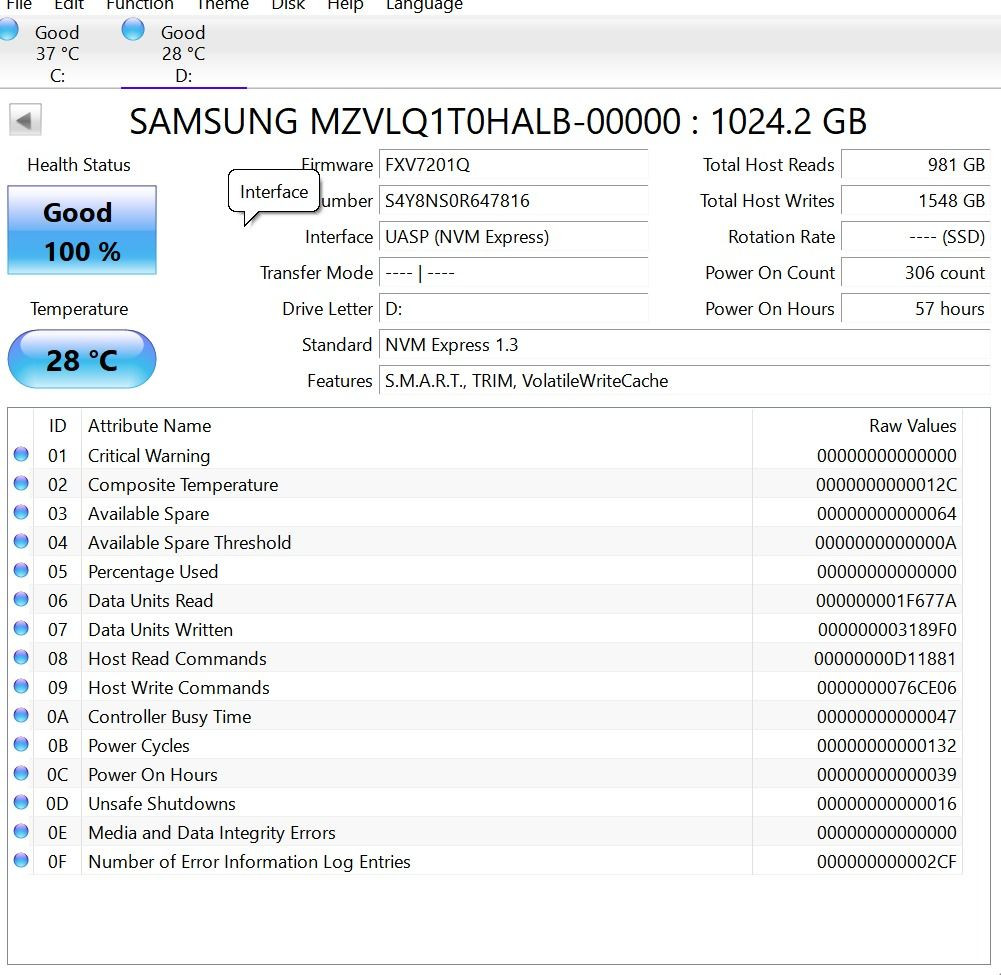Image resolution: width=1001 pixels, height=975 pixels.
Task: Click the back arrow disk navigation button
Action: [x=25, y=119]
